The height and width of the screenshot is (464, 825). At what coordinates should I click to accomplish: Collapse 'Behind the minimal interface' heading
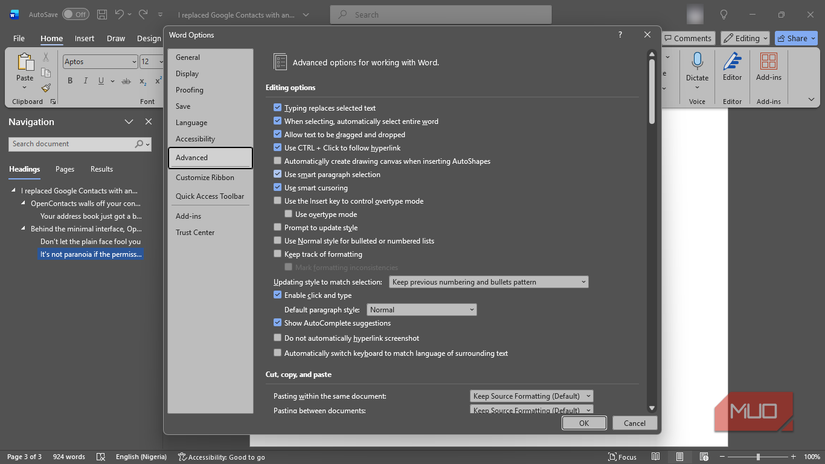click(x=23, y=228)
